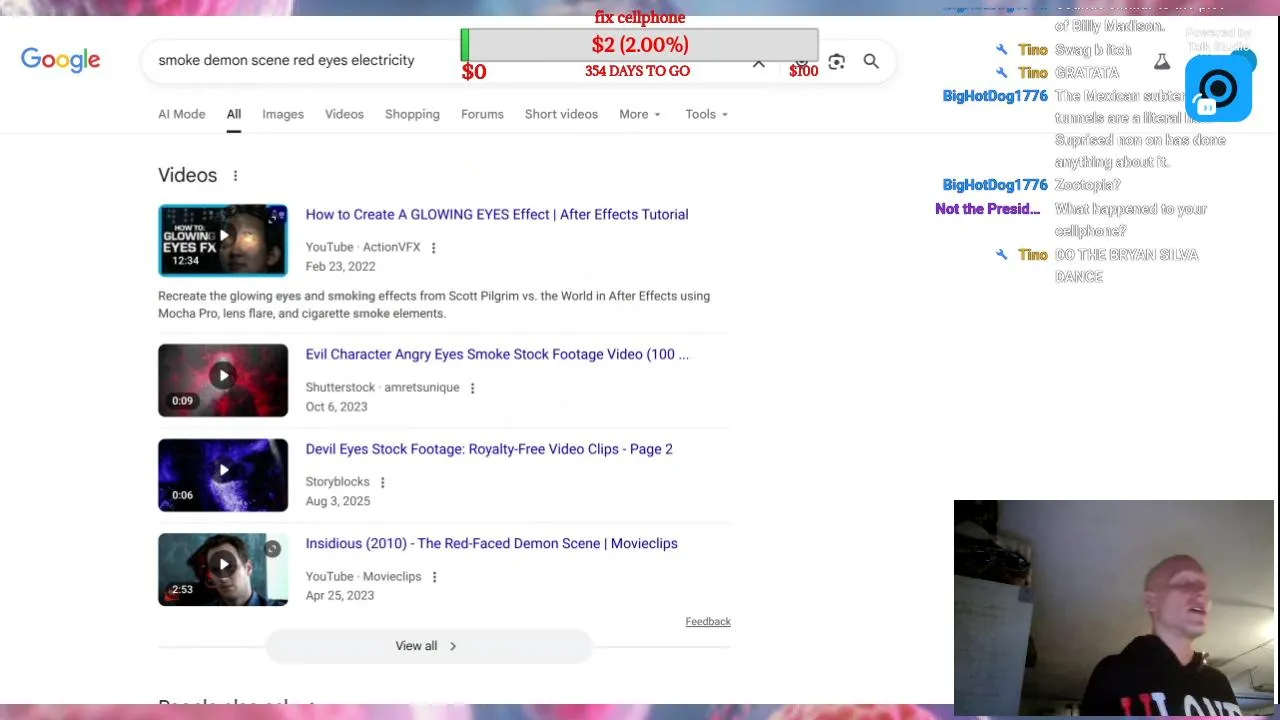The image size is (1280, 720).
Task: Click the Labs flask icon
Action: coord(1162,62)
